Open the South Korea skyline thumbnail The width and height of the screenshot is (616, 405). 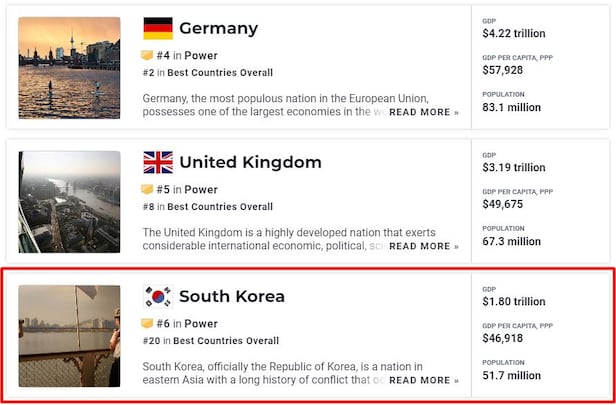[x=69, y=336]
